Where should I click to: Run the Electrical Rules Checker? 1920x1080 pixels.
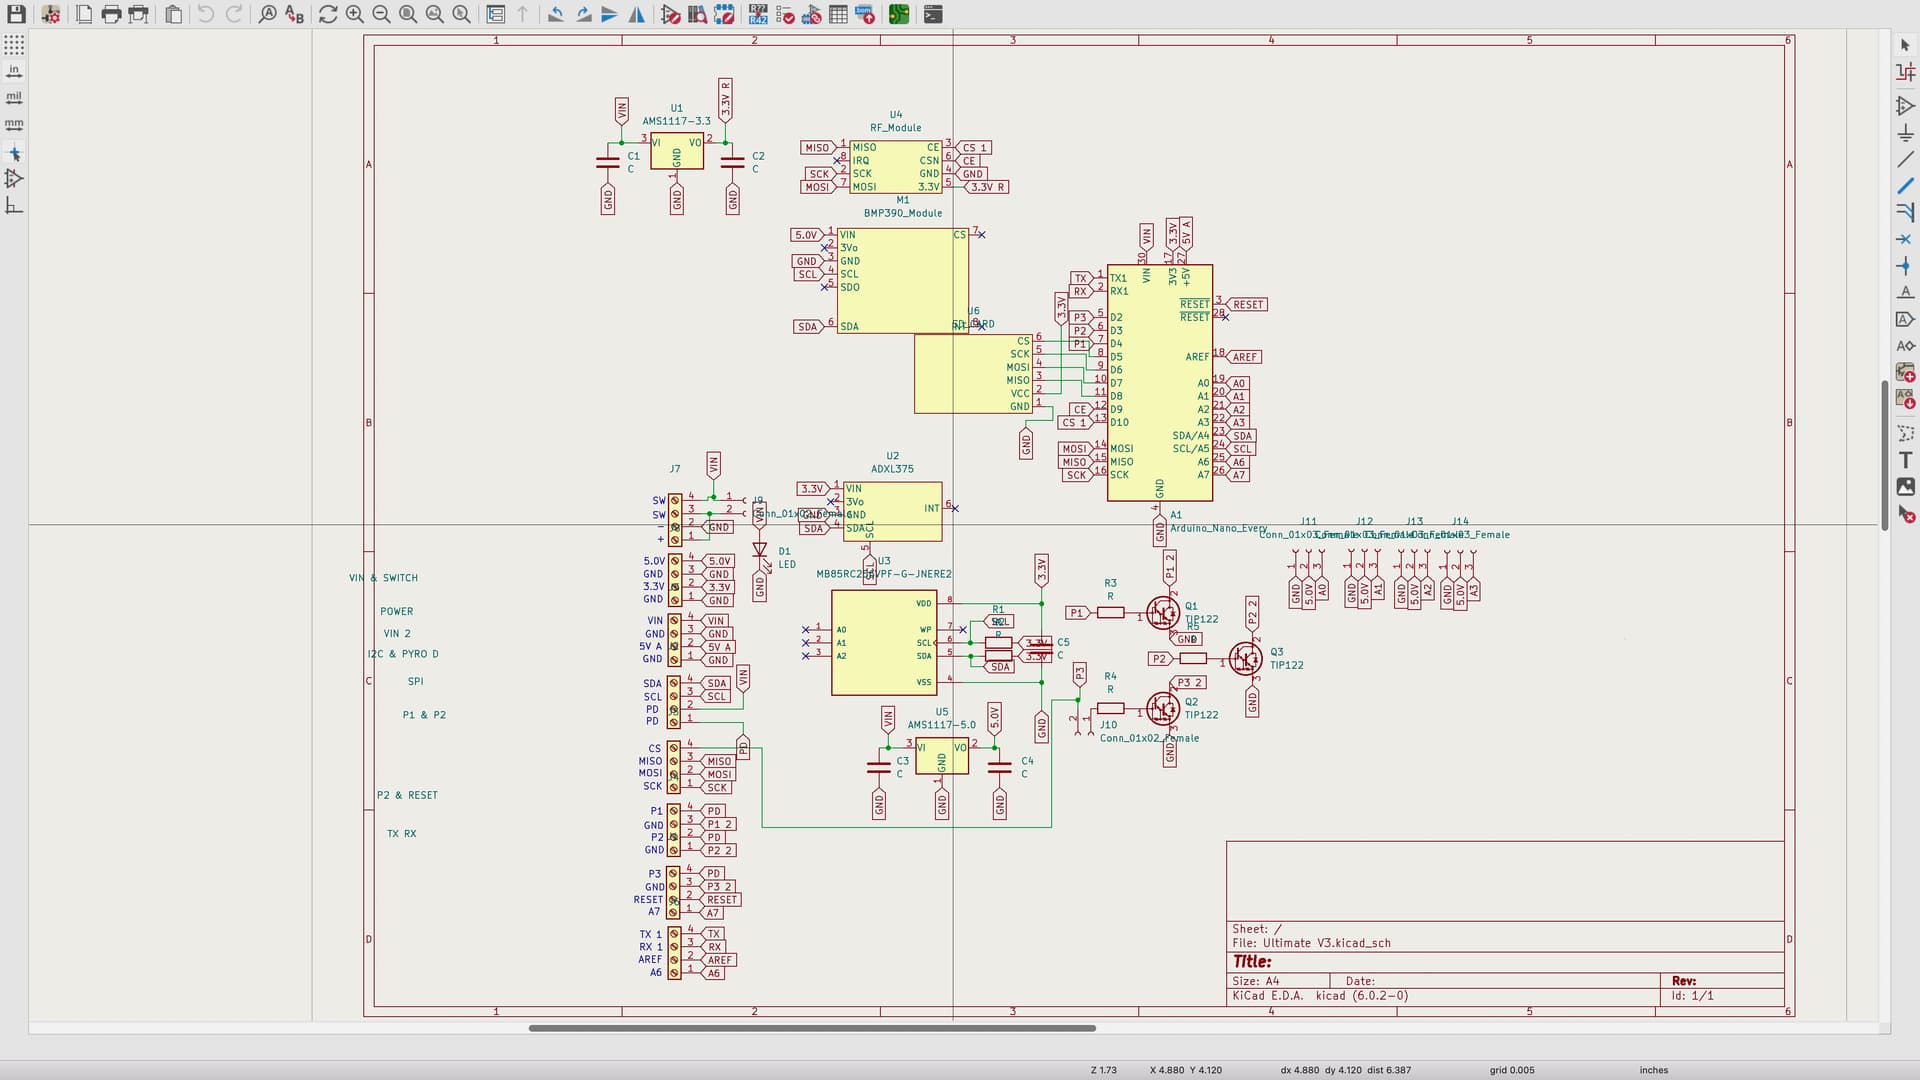click(x=784, y=15)
